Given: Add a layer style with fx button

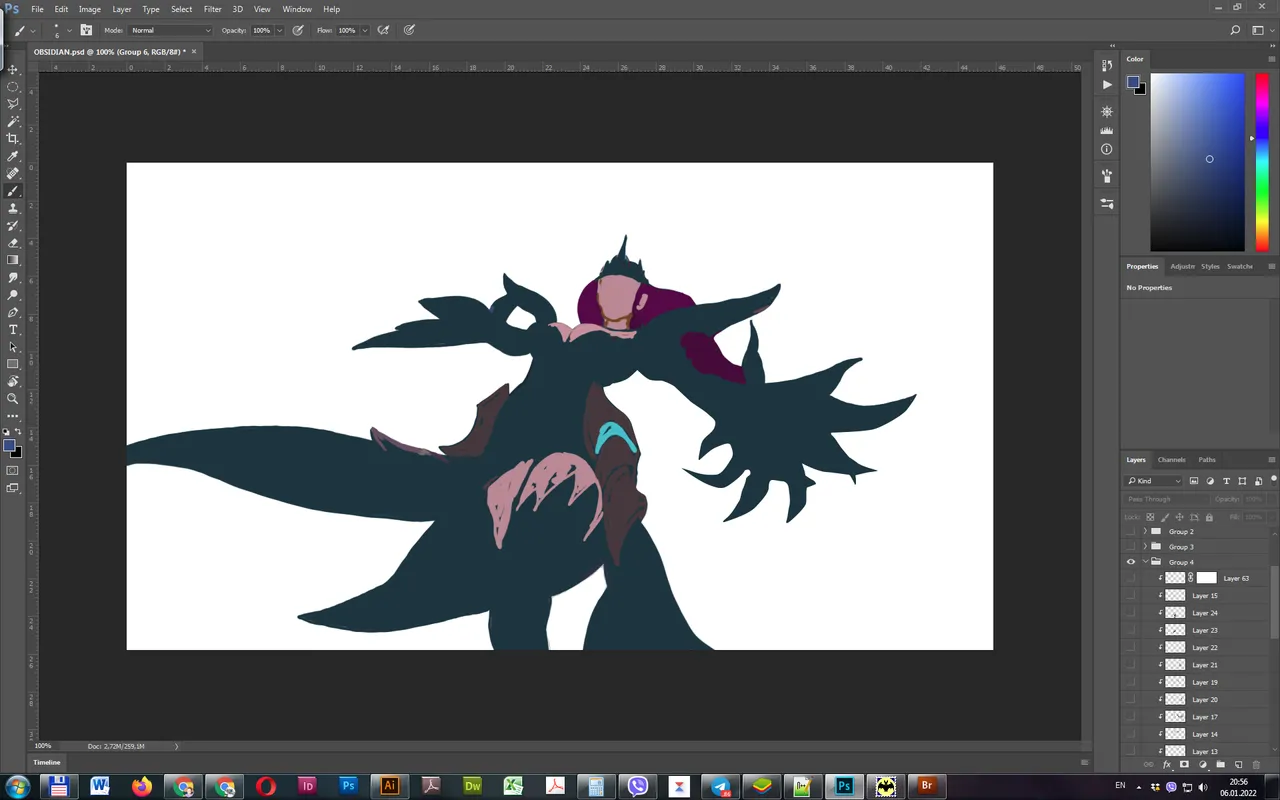Looking at the screenshot, I should pyautogui.click(x=1167, y=765).
